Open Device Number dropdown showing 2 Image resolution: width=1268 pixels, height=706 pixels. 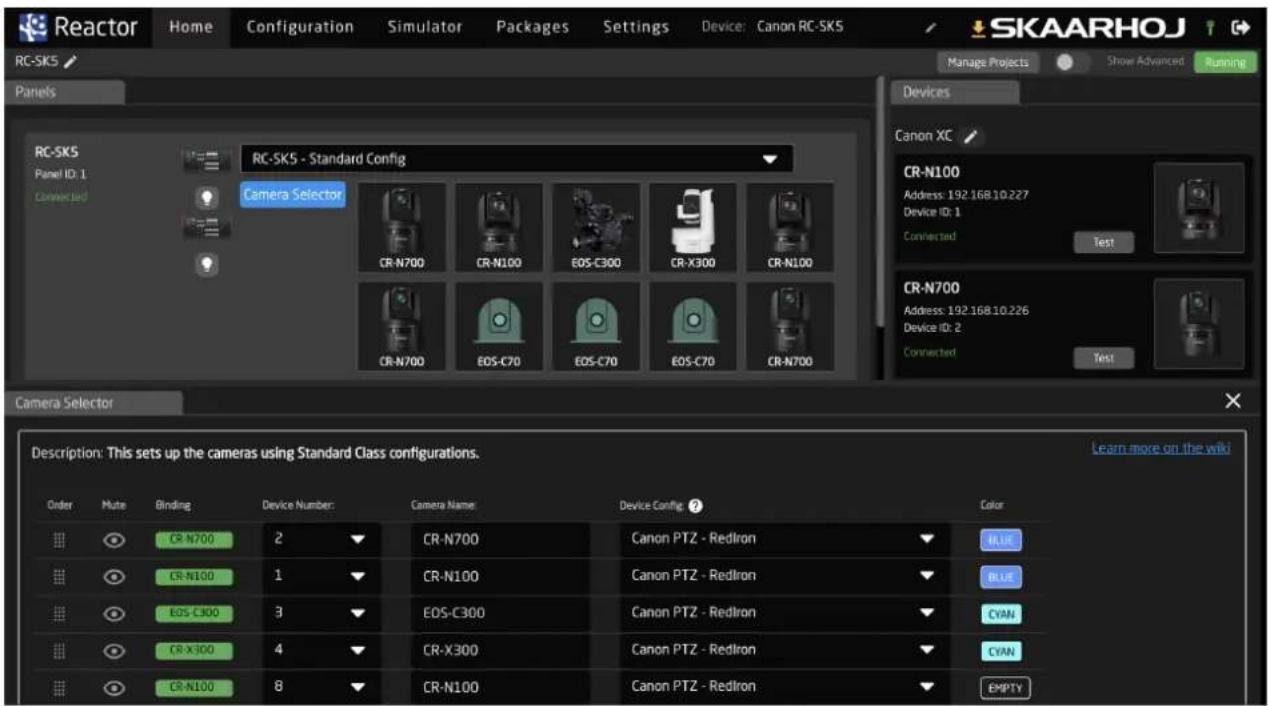coord(320,540)
